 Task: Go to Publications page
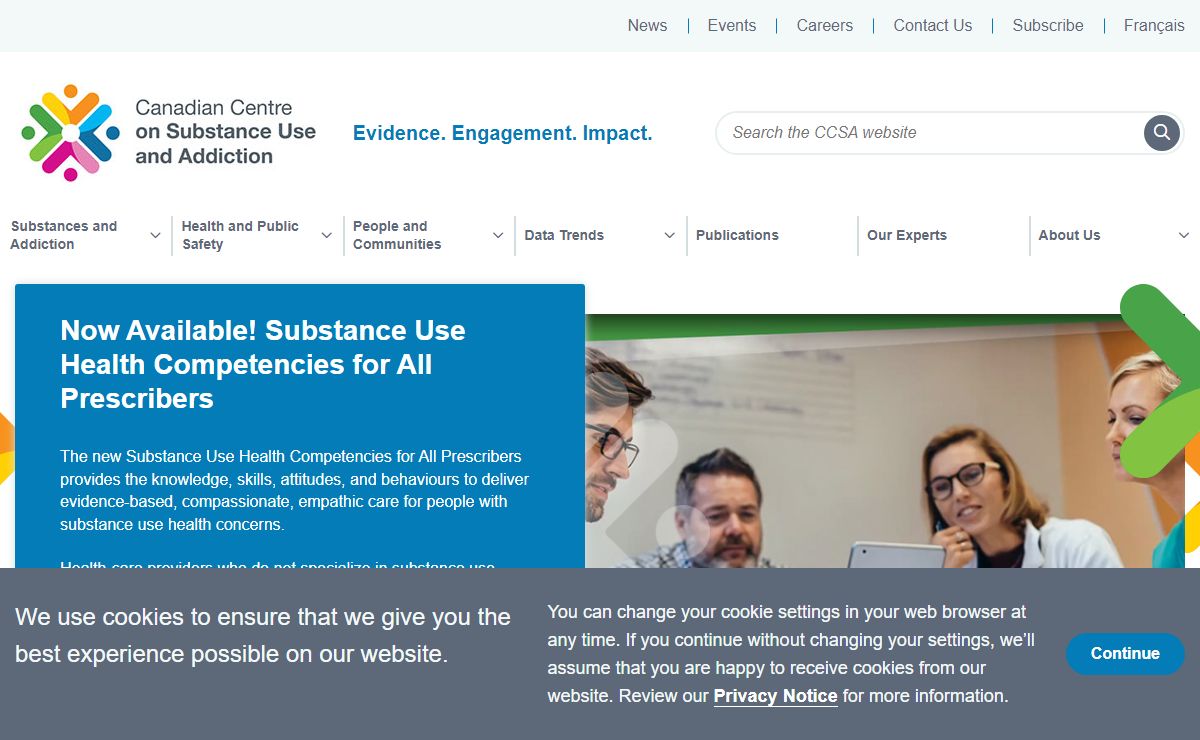coord(737,235)
